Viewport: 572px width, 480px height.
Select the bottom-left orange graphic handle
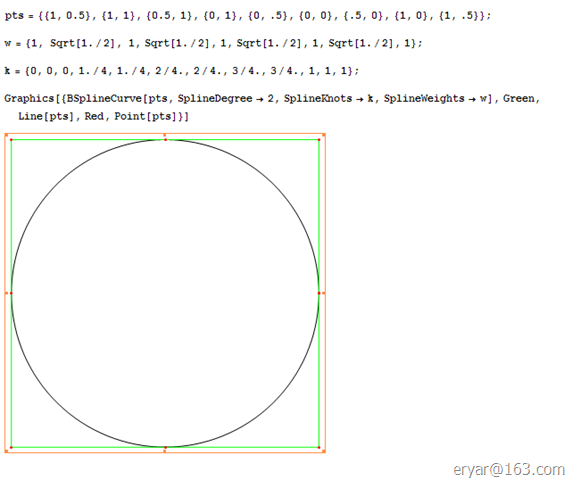pos(6,451)
